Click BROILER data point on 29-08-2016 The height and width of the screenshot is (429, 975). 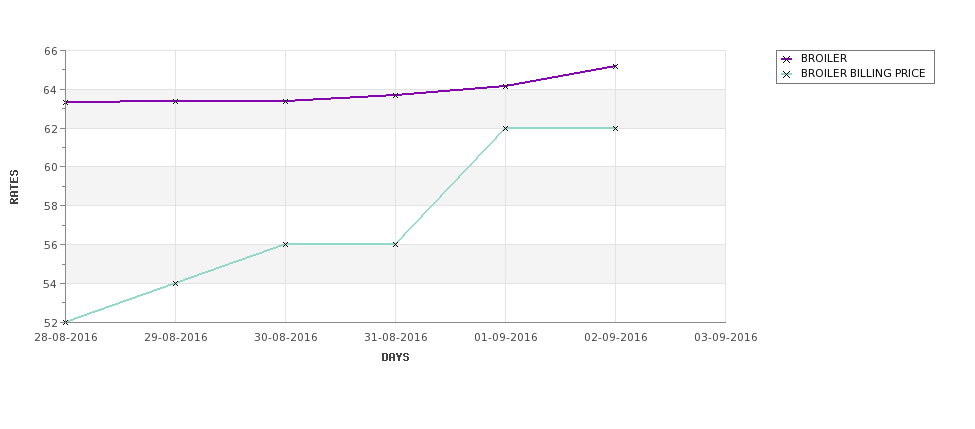[x=175, y=101]
